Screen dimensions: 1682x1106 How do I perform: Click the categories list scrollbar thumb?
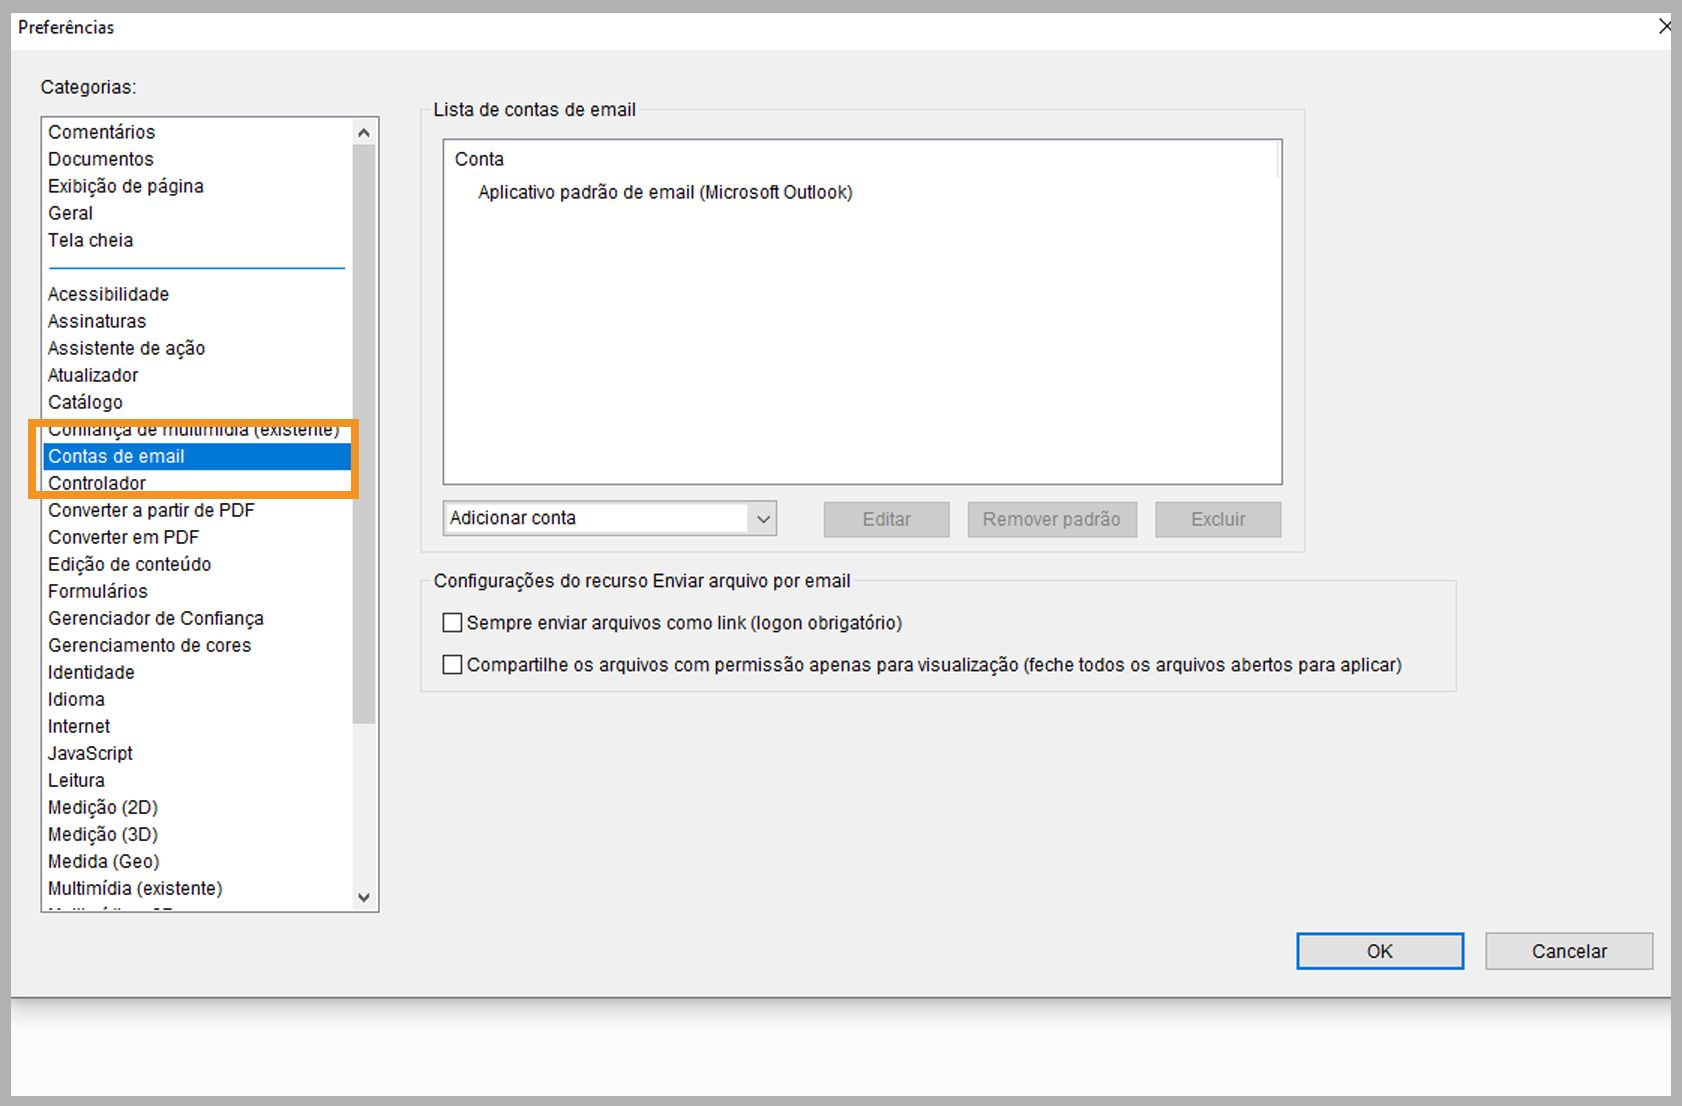pyautogui.click(x=364, y=434)
